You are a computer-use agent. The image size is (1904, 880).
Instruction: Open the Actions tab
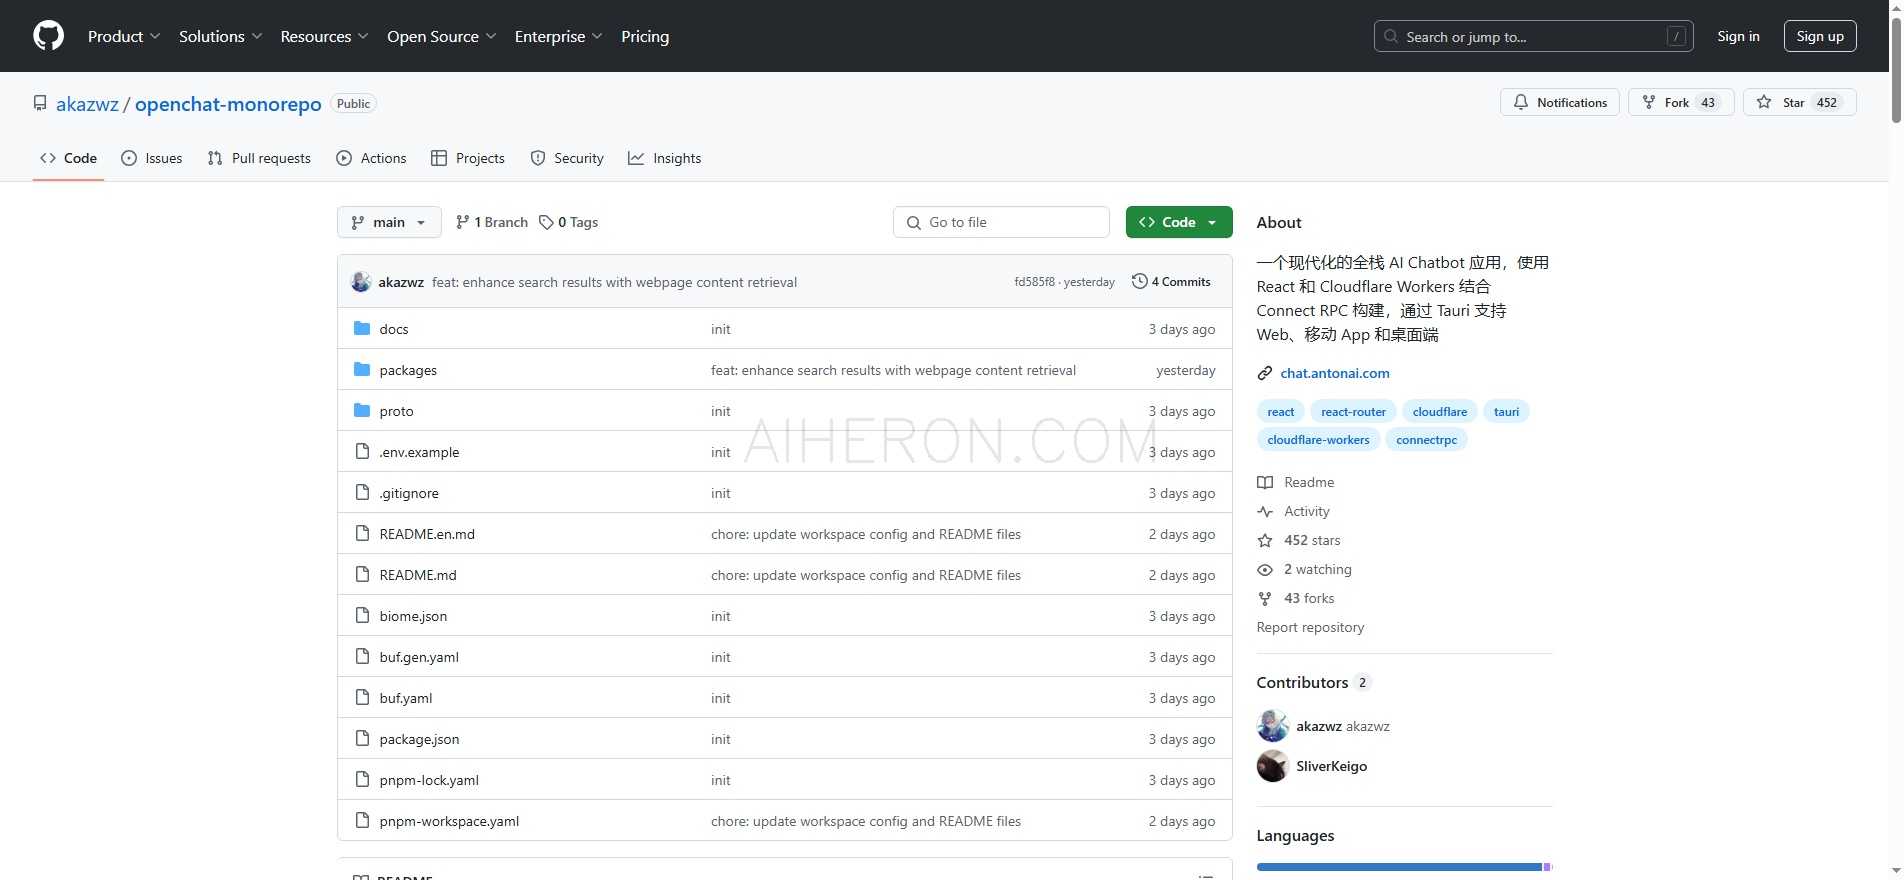point(372,158)
